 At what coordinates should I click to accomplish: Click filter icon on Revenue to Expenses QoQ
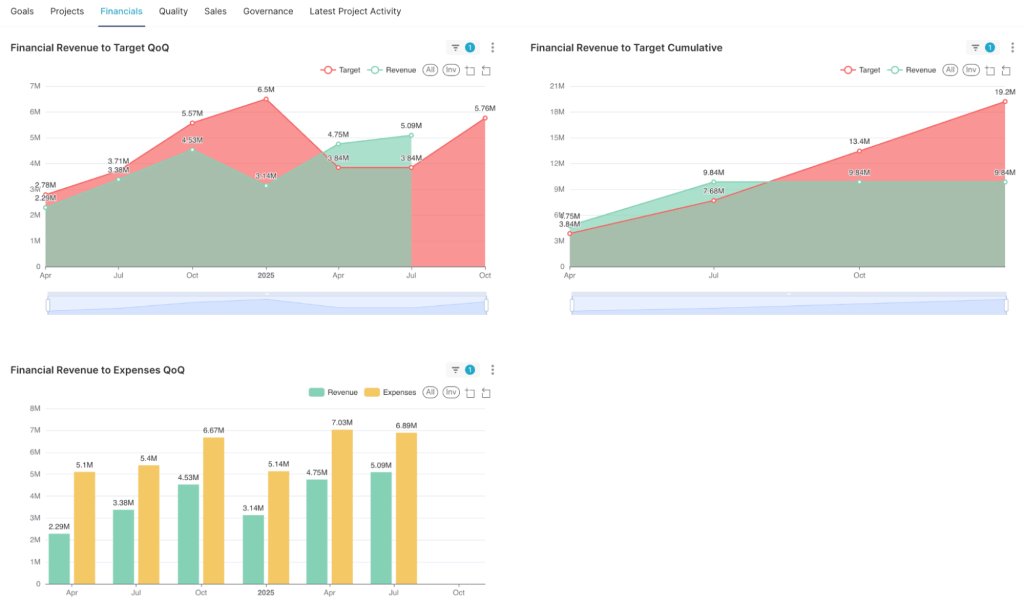click(456, 370)
